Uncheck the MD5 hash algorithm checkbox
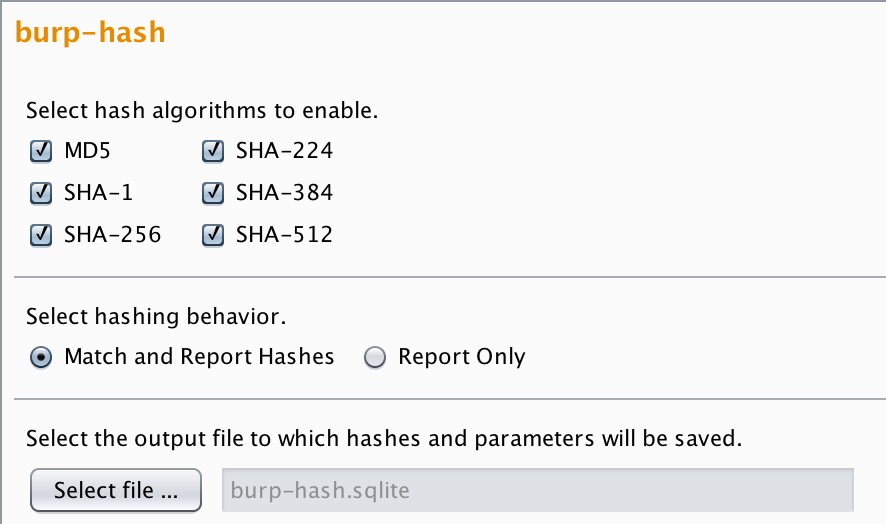The height and width of the screenshot is (524, 886). 42,152
